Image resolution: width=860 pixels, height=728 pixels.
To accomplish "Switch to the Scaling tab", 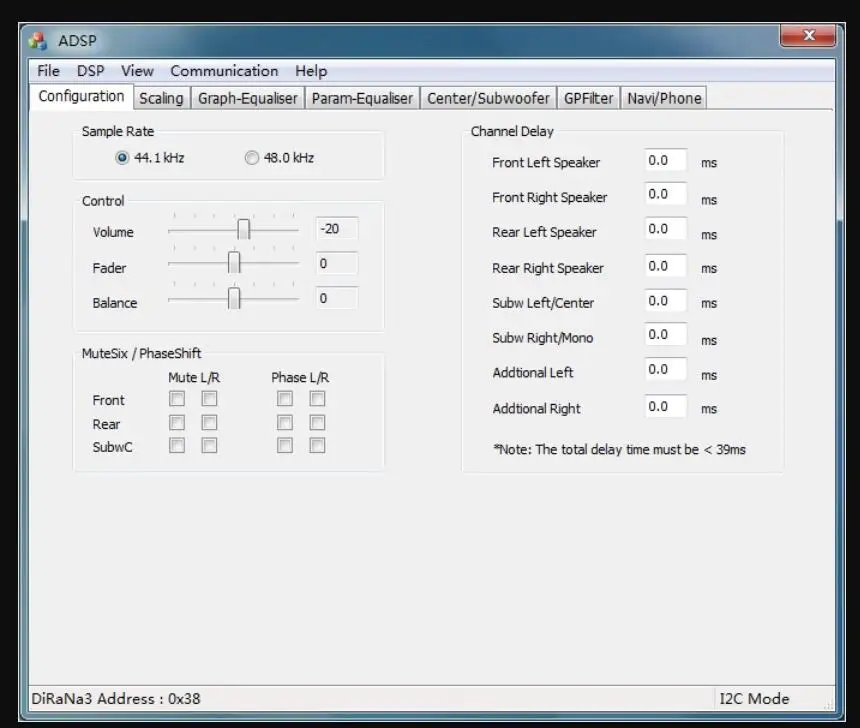I will click(x=161, y=98).
